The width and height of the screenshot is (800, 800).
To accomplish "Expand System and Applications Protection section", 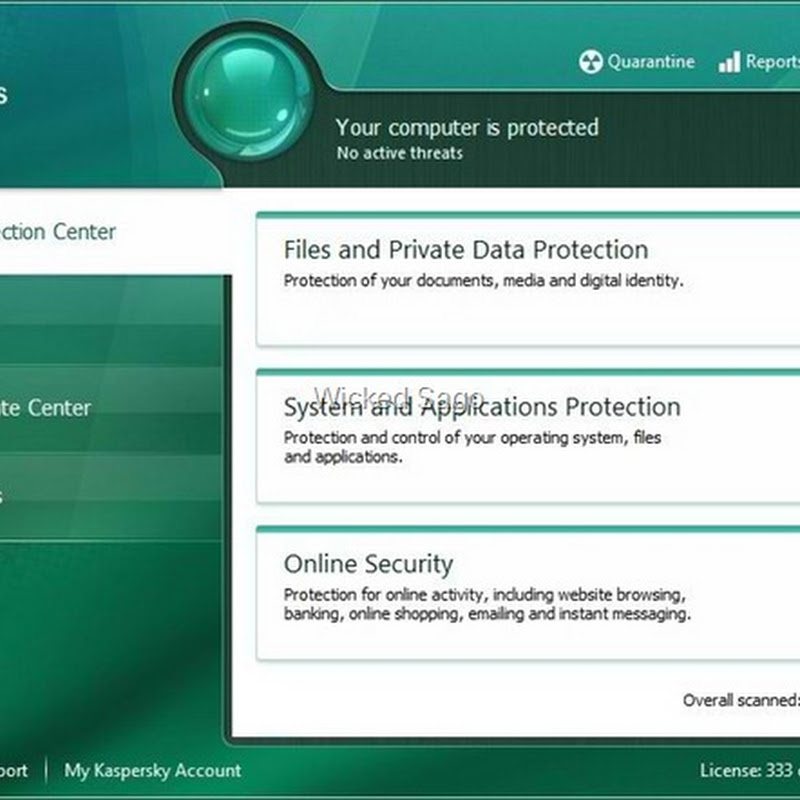I will pyautogui.click(x=482, y=407).
